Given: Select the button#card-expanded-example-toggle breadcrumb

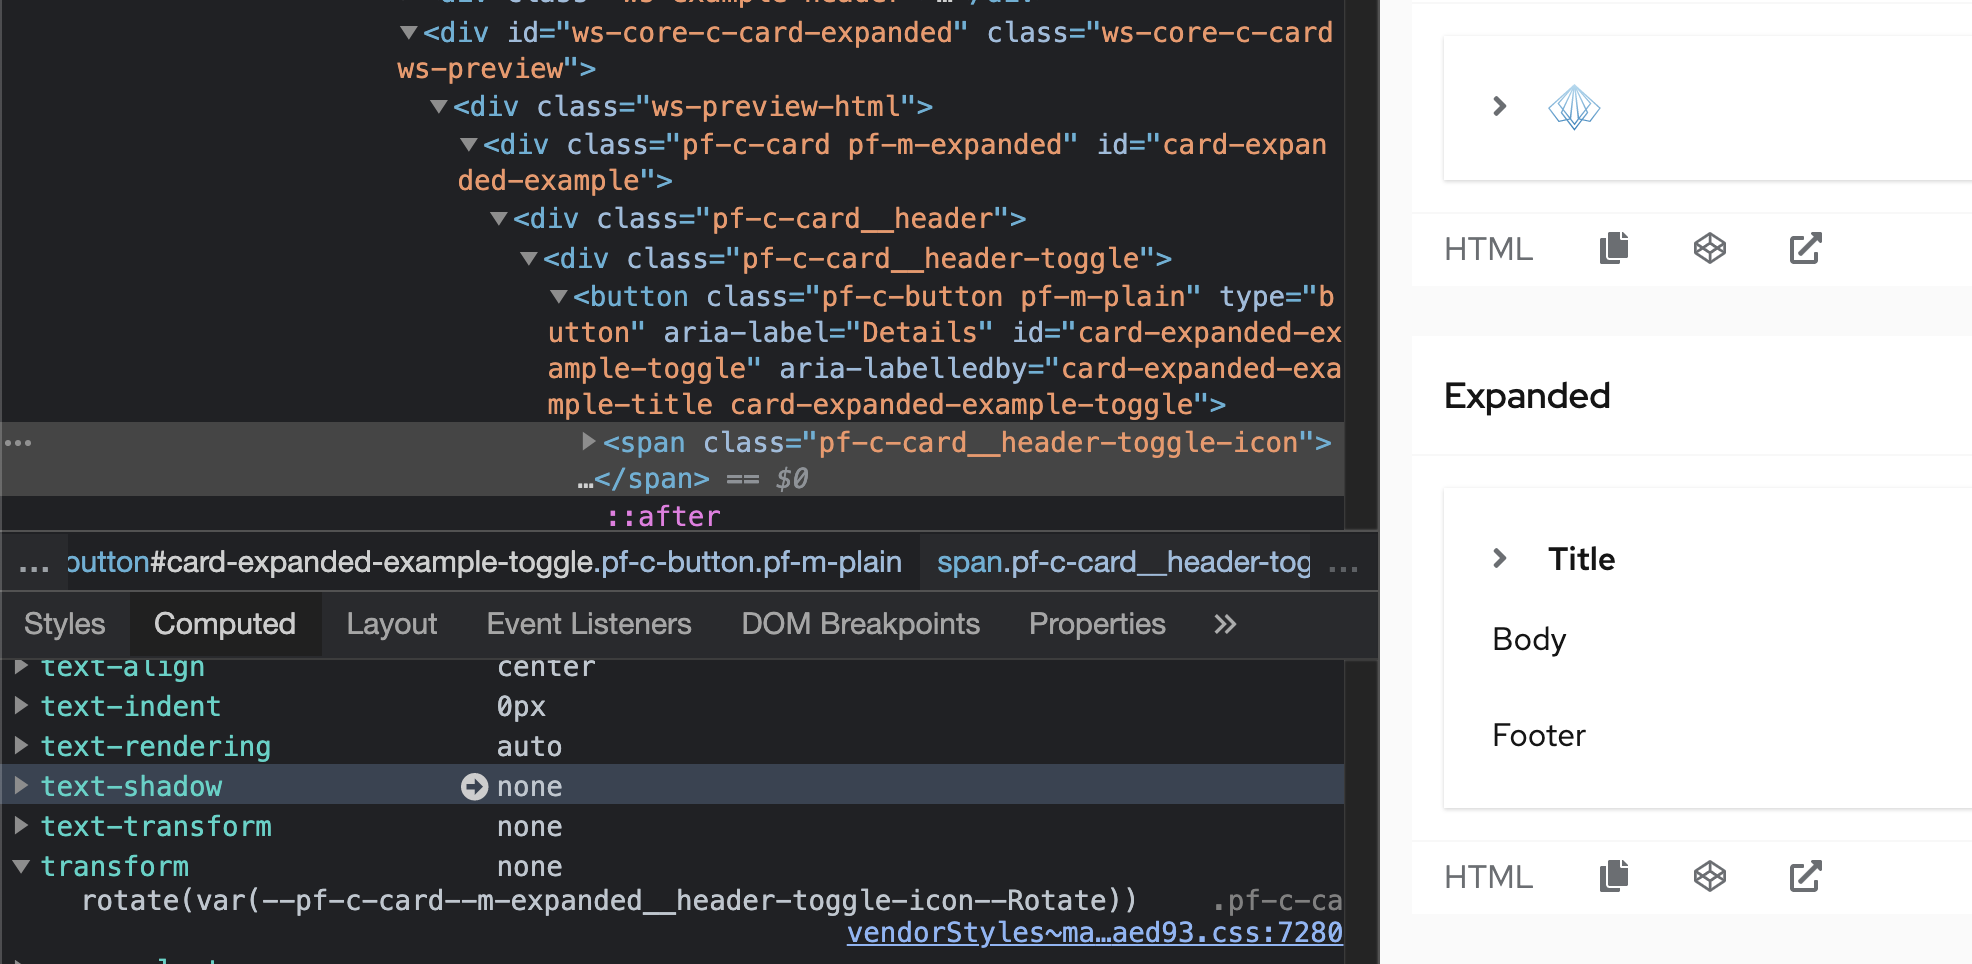Looking at the screenshot, I should (485, 562).
